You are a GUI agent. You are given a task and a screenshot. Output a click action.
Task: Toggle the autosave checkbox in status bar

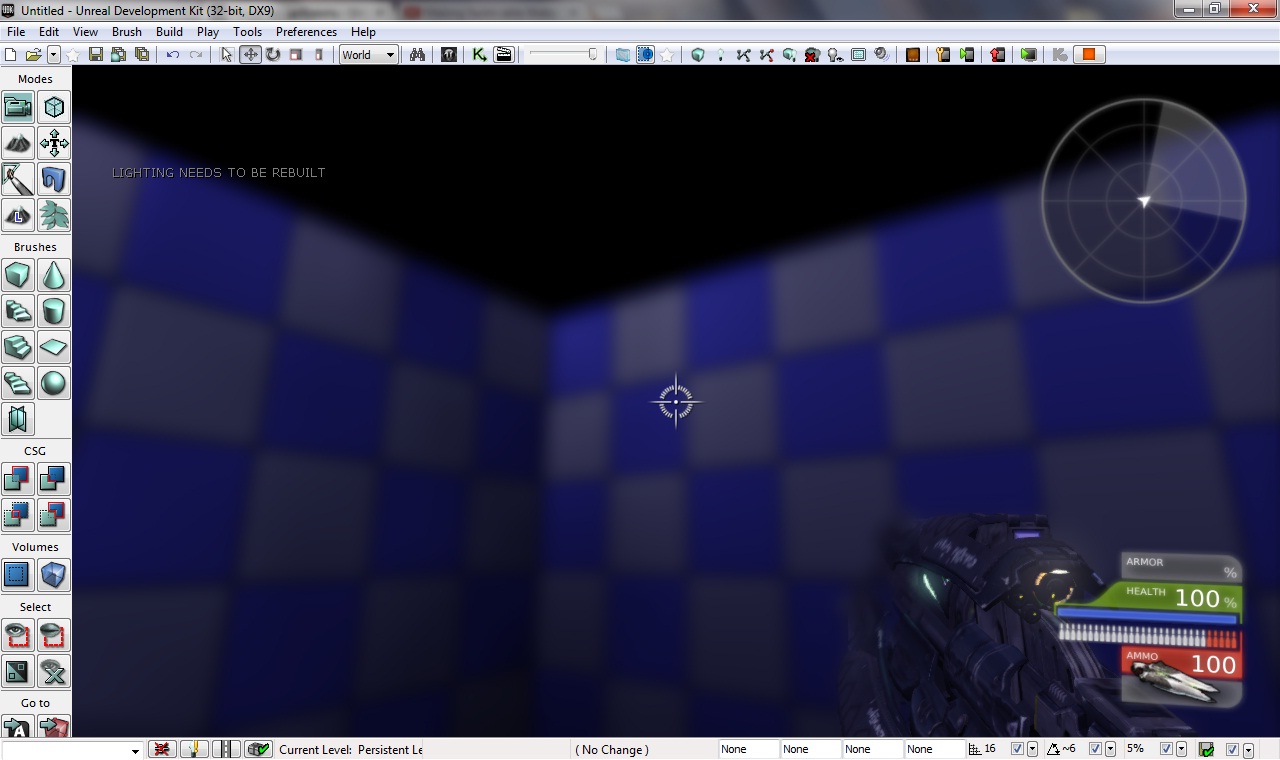1233,749
